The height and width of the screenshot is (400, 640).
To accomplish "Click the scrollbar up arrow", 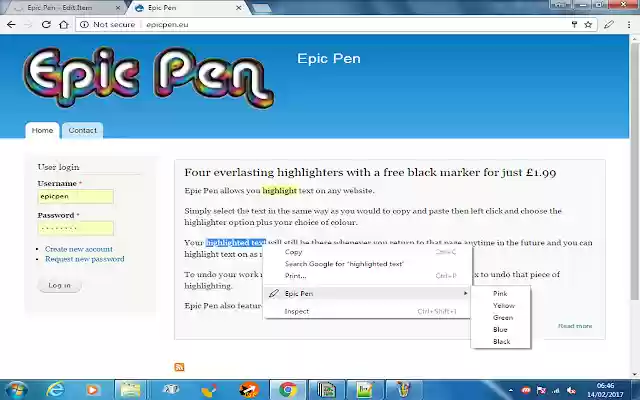I will coord(635,38).
